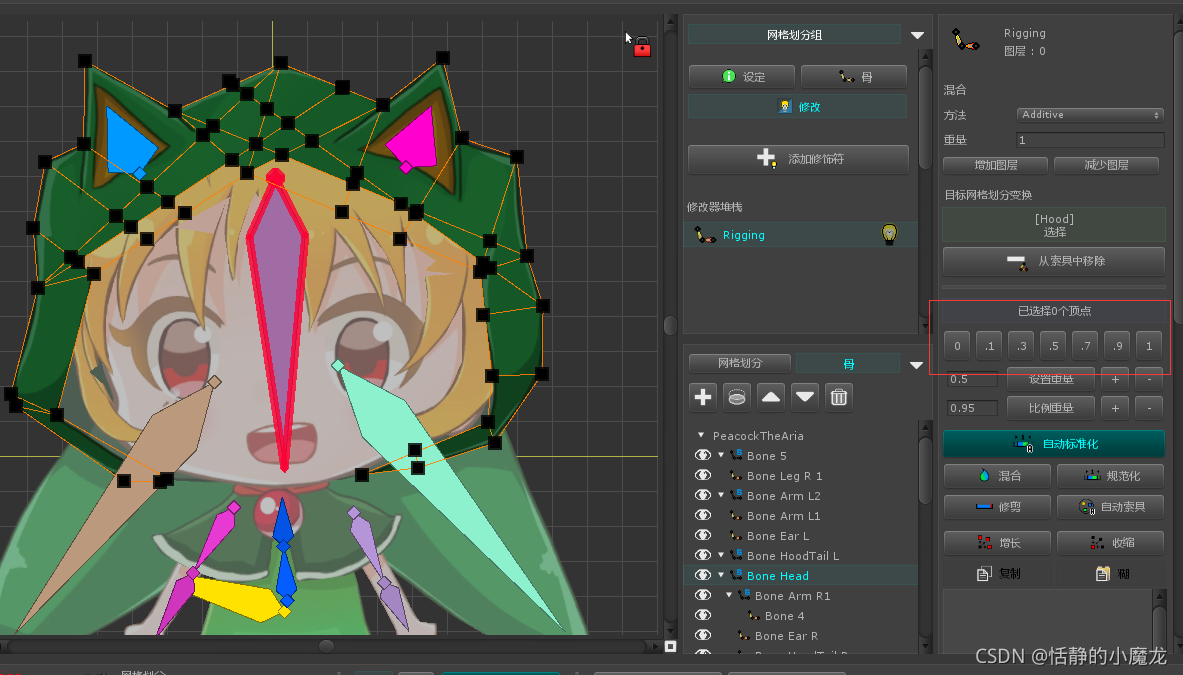Toggle 自动标准化 auto normalize button
The image size is (1183, 675).
[x=1053, y=443]
